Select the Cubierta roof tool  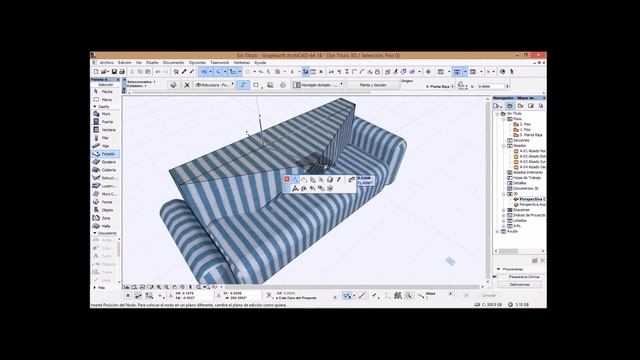coord(105,170)
